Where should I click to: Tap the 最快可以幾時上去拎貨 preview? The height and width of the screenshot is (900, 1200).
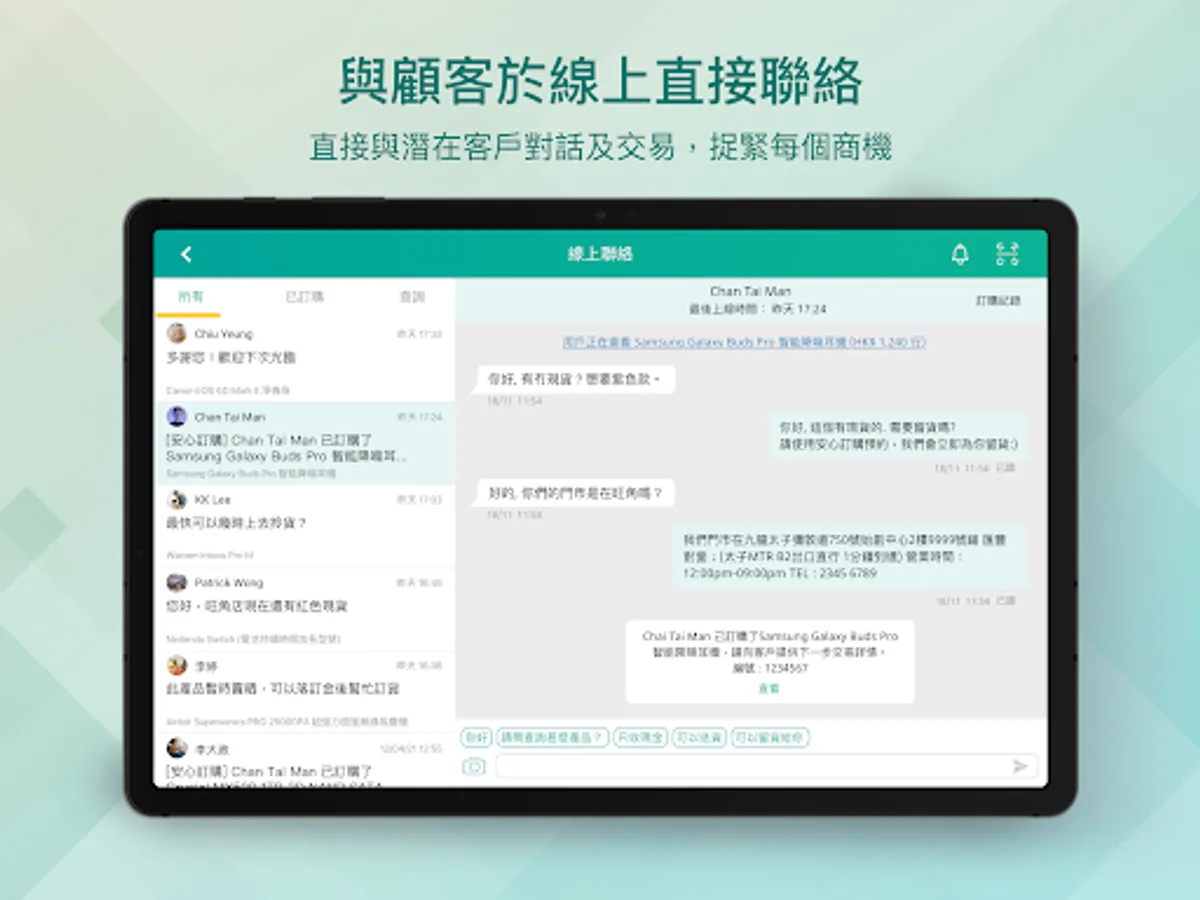point(236,523)
